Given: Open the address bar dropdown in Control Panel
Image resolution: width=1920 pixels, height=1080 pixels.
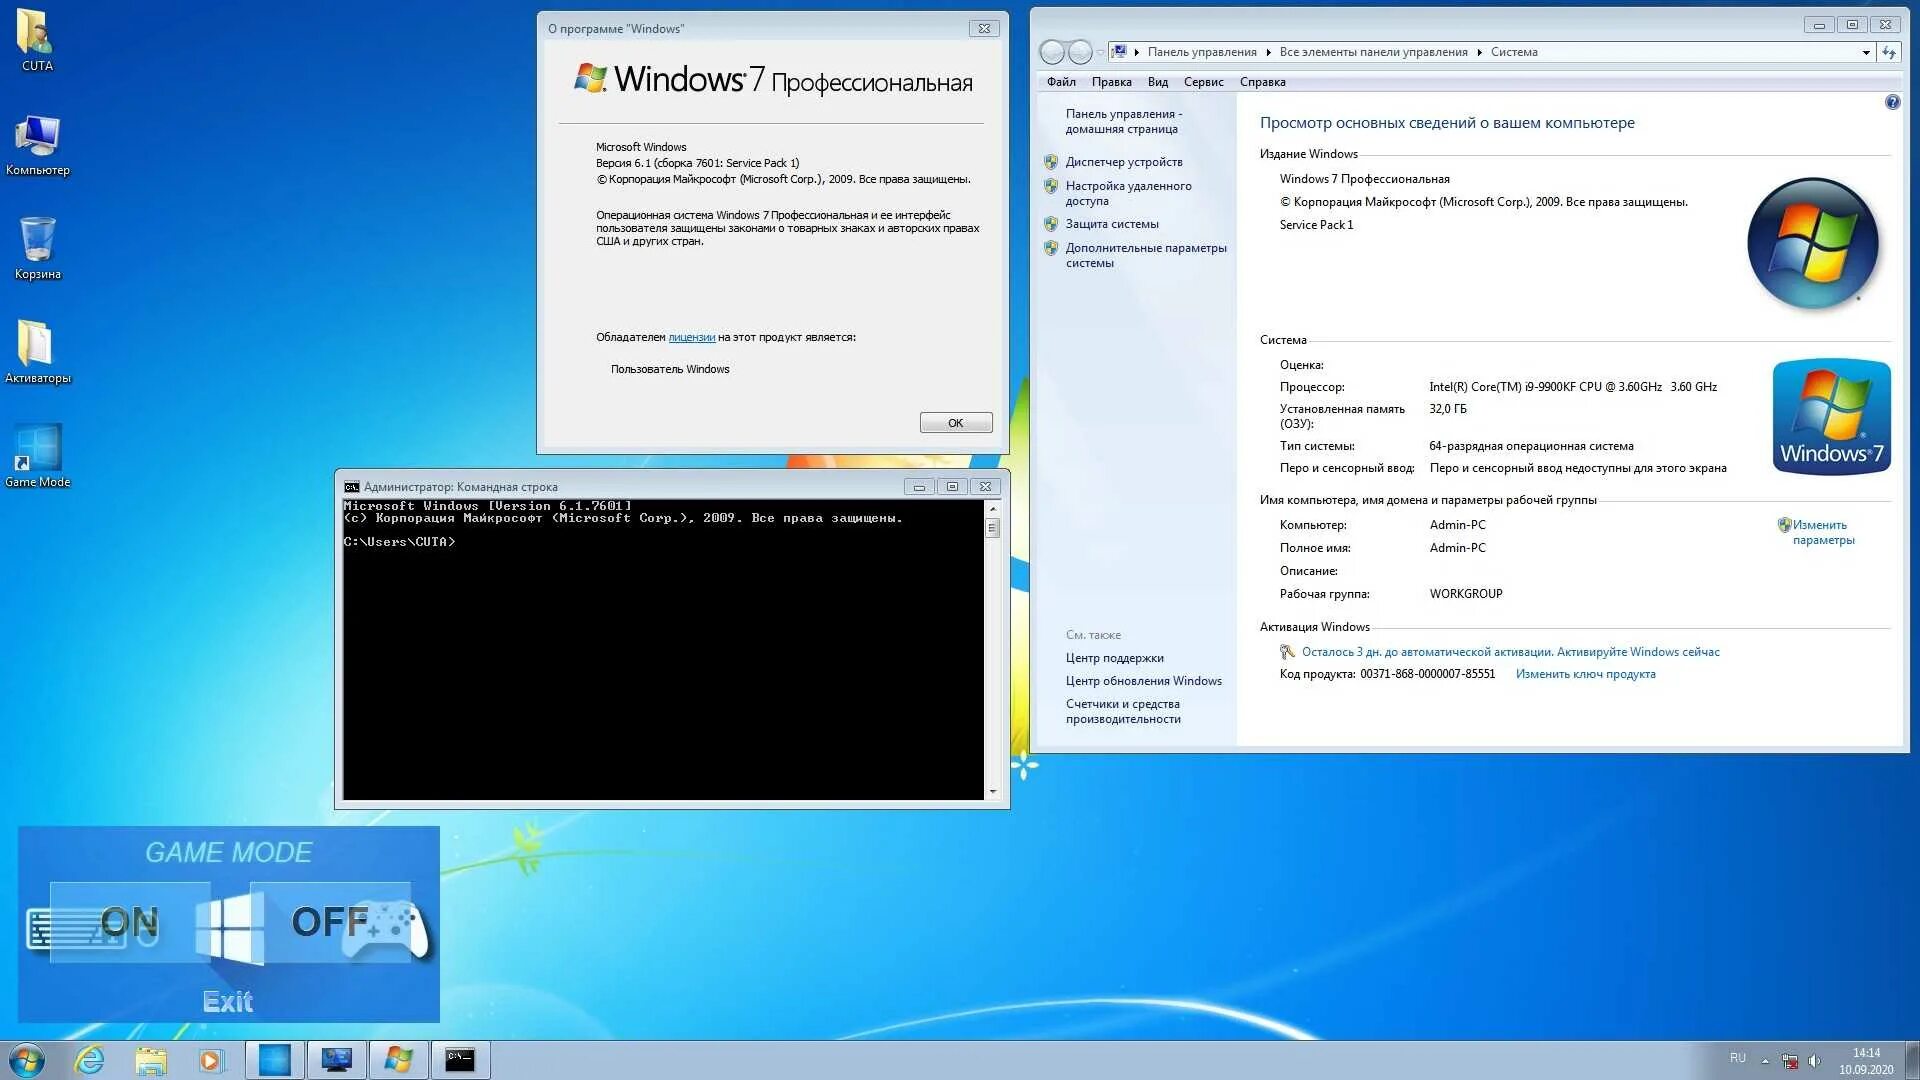Looking at the screenshot, I should point(1867,52).
